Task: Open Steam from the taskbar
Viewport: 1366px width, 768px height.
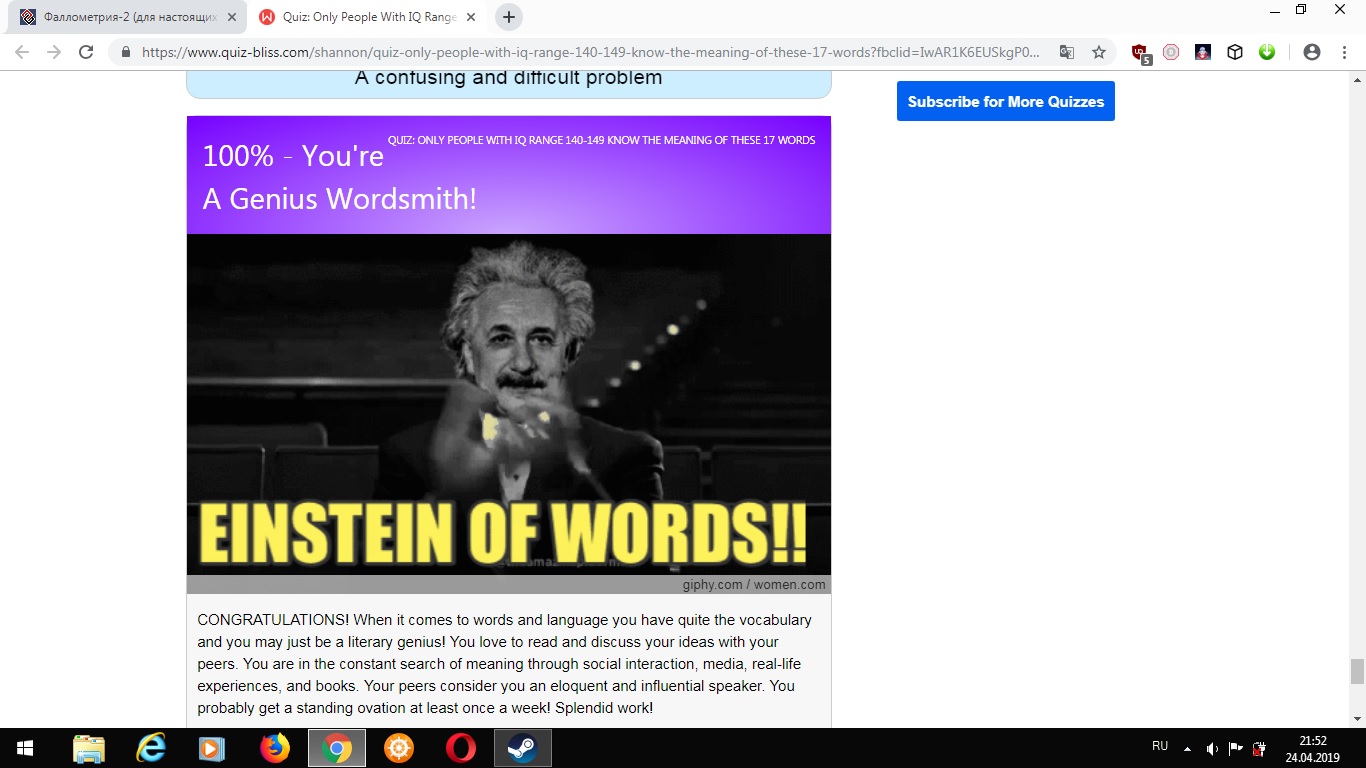Action: coord(523,748)
